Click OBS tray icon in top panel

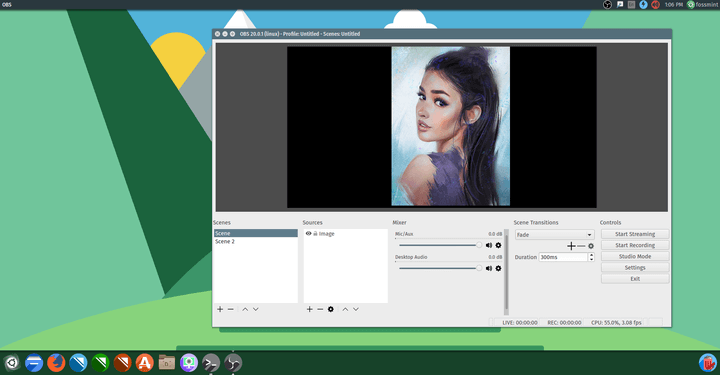[607, 5]
